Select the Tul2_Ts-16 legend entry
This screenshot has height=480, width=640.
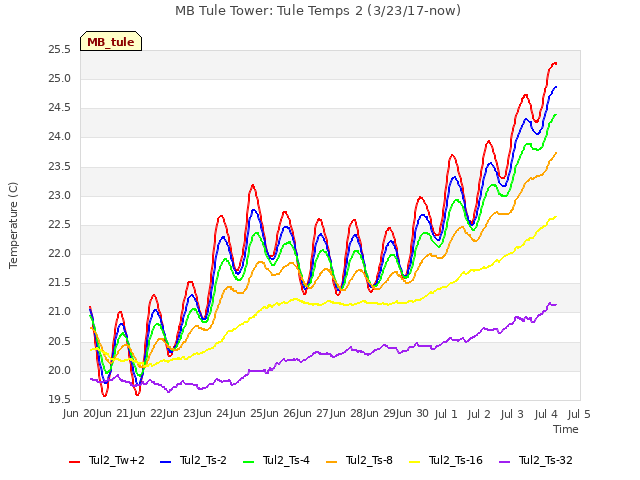[x=446, y=461]
